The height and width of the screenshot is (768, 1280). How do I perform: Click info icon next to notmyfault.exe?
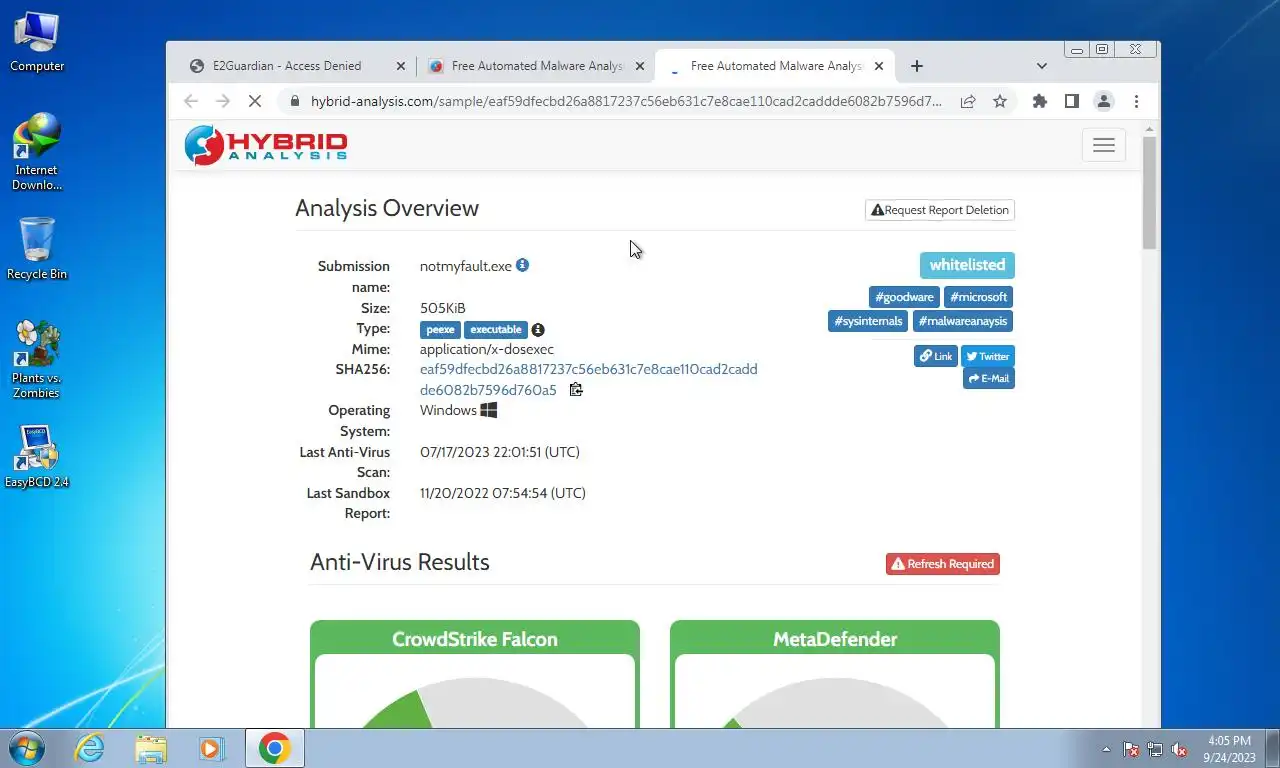point(522,265)
